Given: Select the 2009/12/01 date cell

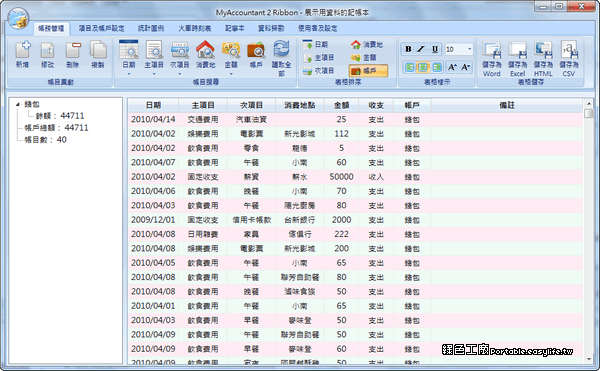Looking at the screenshot, I should [x=153, y=220].
